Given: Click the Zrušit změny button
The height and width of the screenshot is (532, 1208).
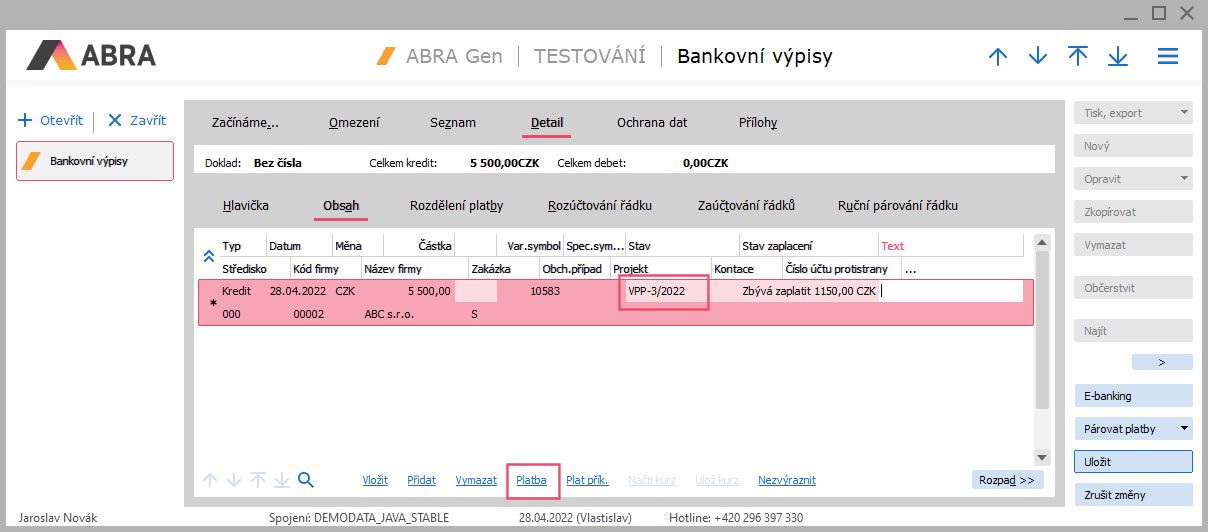Looking at the screenshot, I should pyautogui.click(x=1133, y=495).
